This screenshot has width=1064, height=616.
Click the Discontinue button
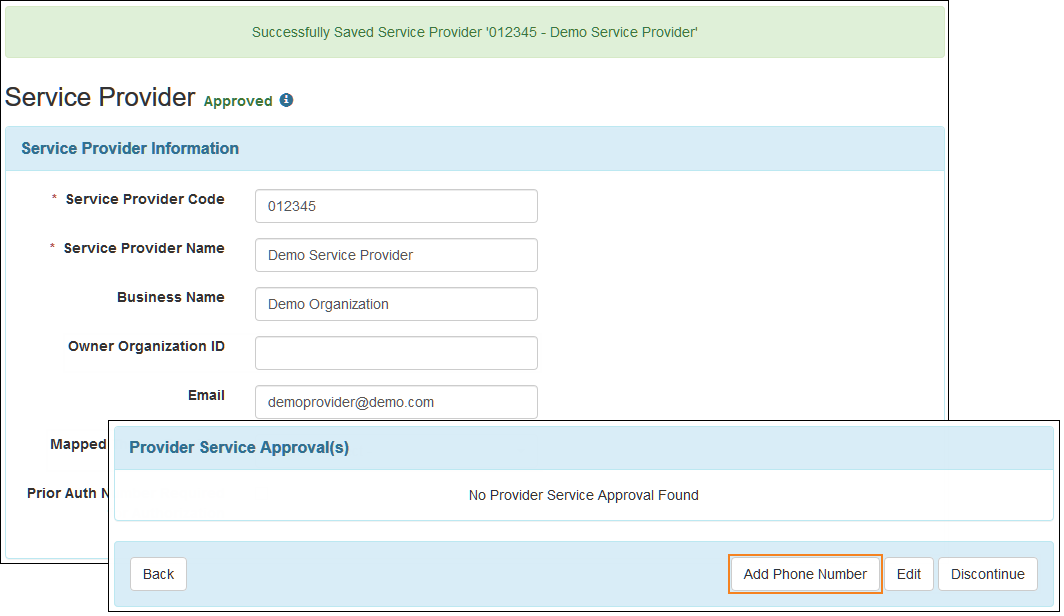(x=988, y=574)
